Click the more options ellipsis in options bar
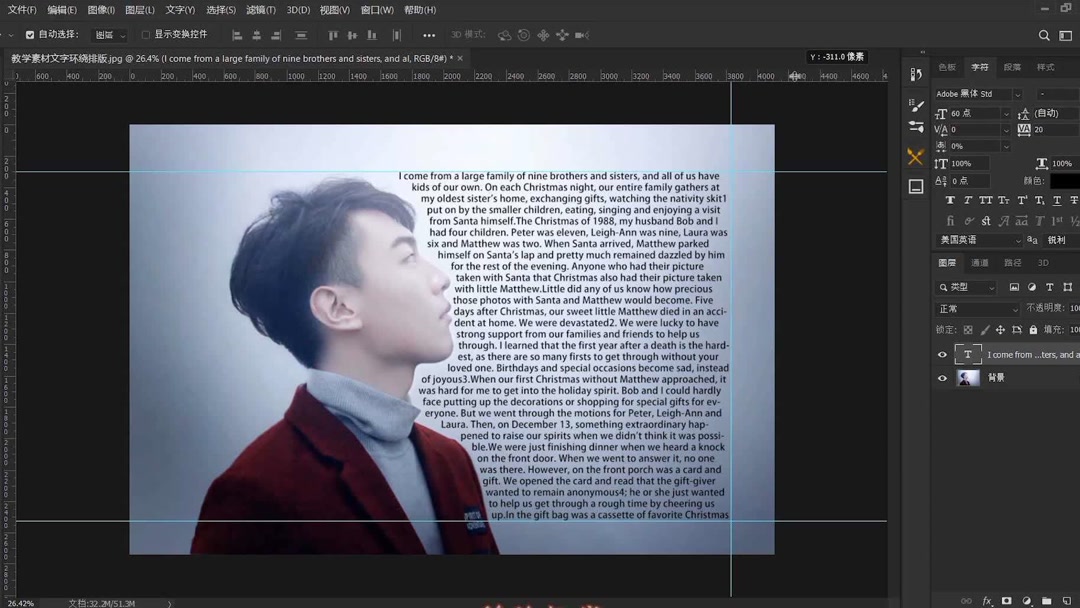The image size is (1080, 608). (x=428, y=35)
